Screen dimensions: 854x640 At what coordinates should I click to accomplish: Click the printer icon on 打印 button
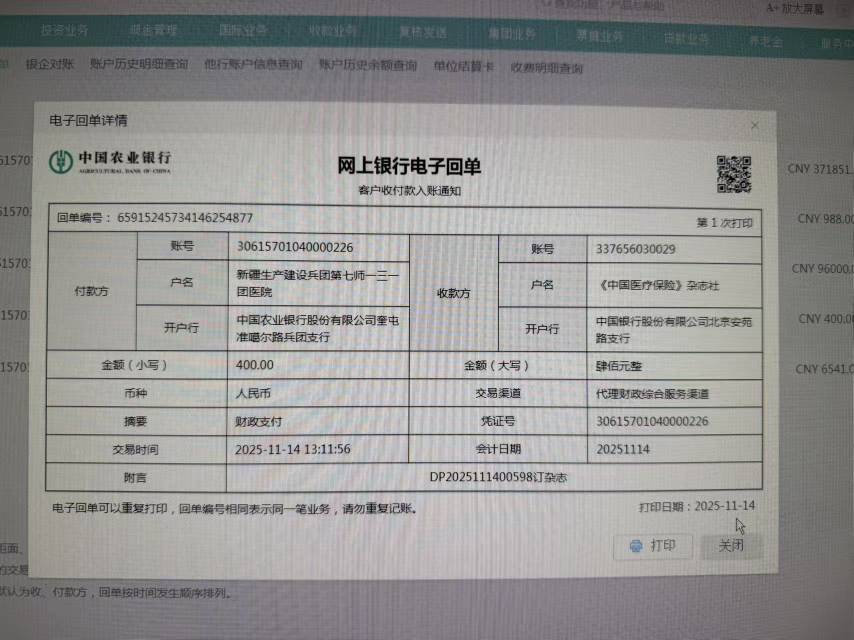pyautogui.click(x=635, y=546)
